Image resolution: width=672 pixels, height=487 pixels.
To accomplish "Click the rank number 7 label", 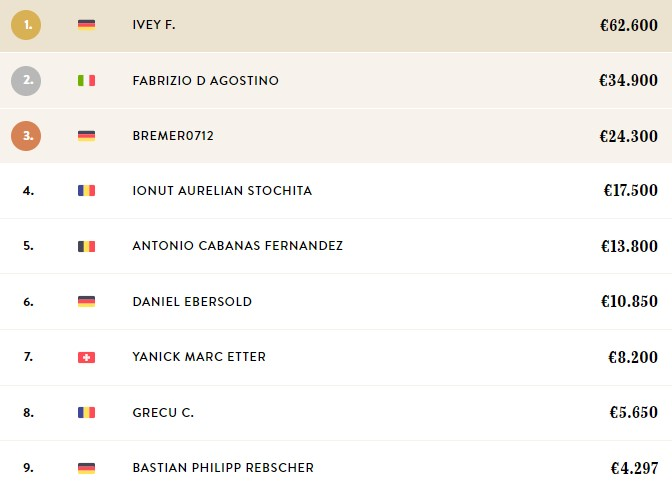I will coord(28,357).
